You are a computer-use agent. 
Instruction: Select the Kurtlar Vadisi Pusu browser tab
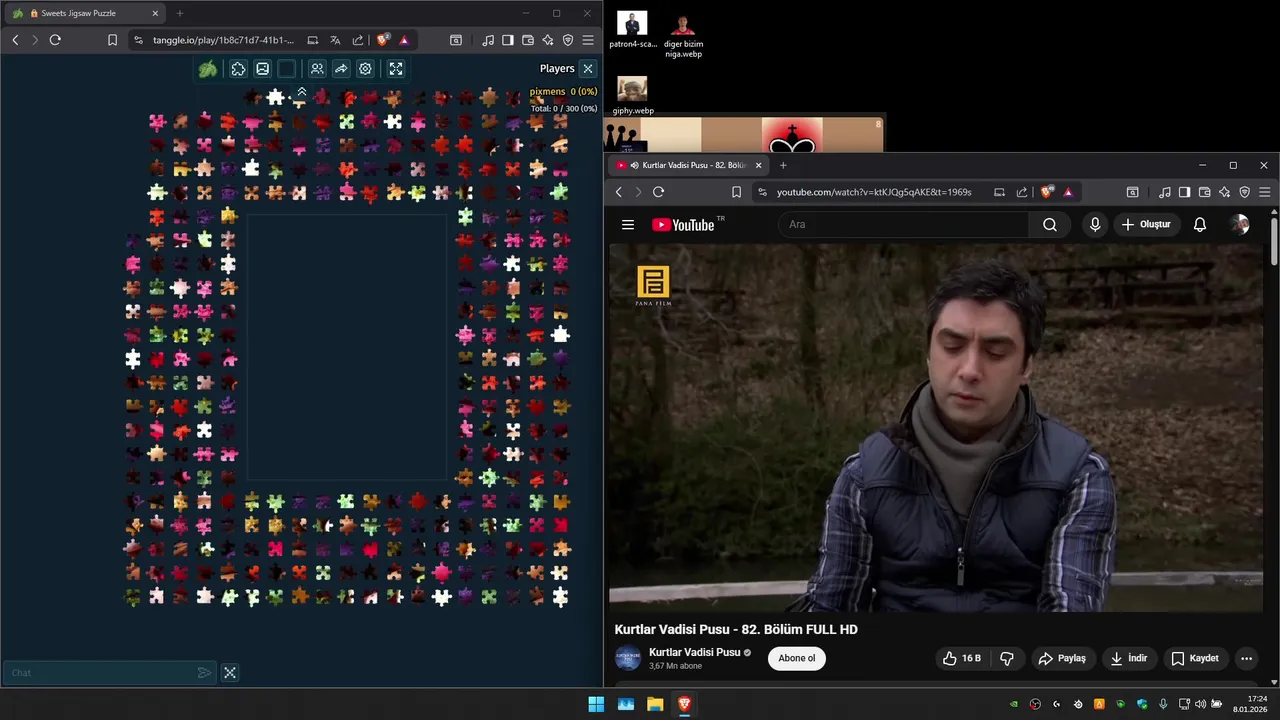pos(688,165)
